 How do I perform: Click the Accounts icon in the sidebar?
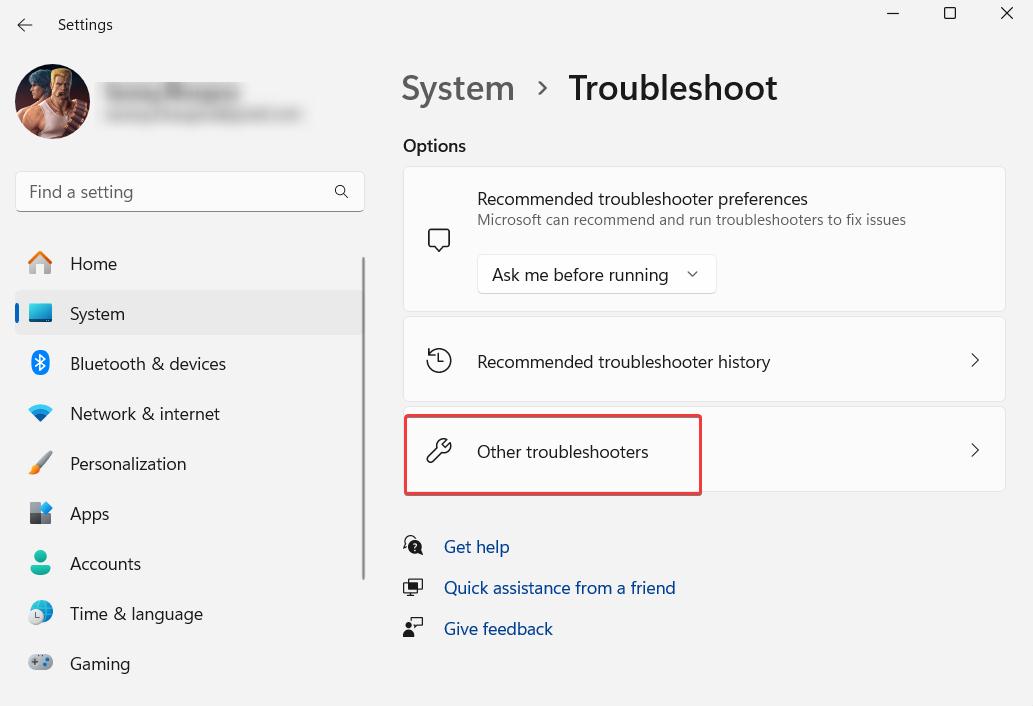[40, 563]
